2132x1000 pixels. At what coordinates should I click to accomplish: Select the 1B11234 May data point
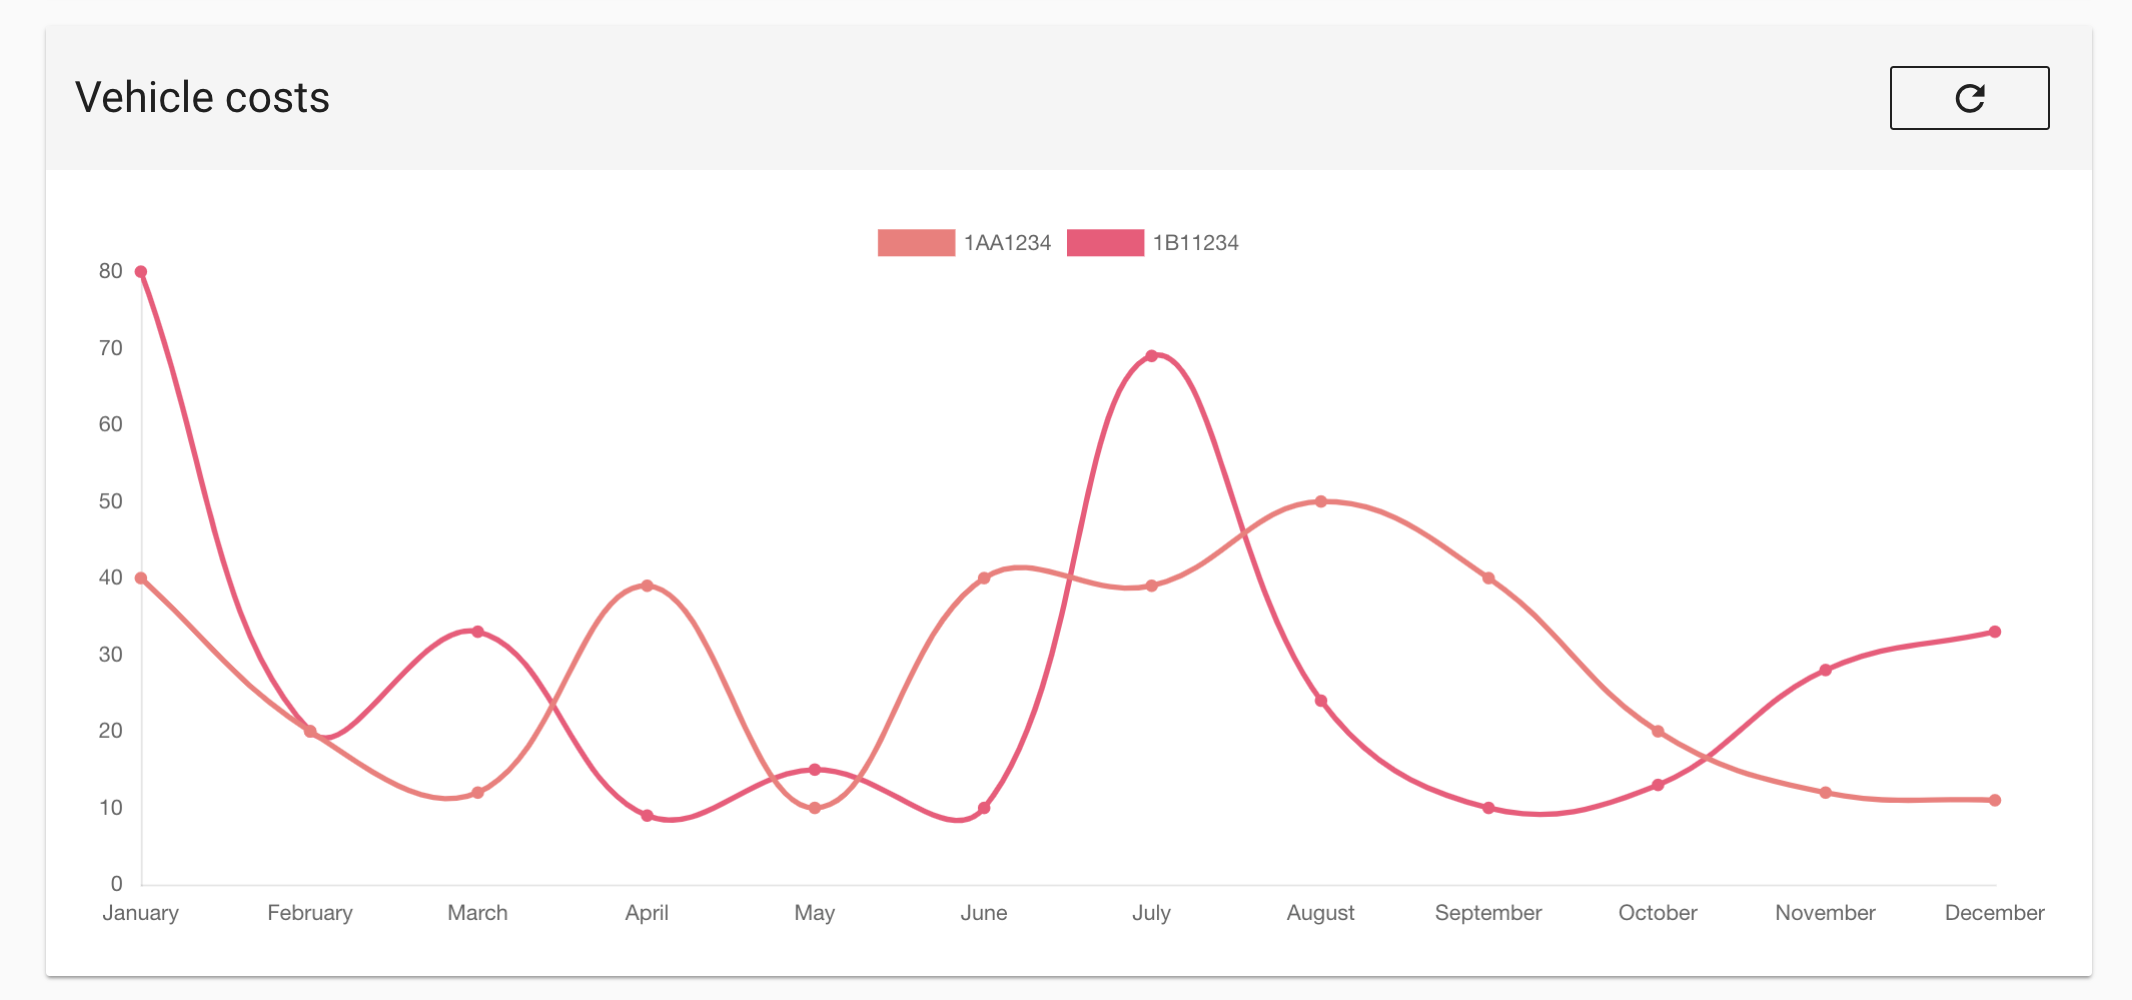coord(815,770)
